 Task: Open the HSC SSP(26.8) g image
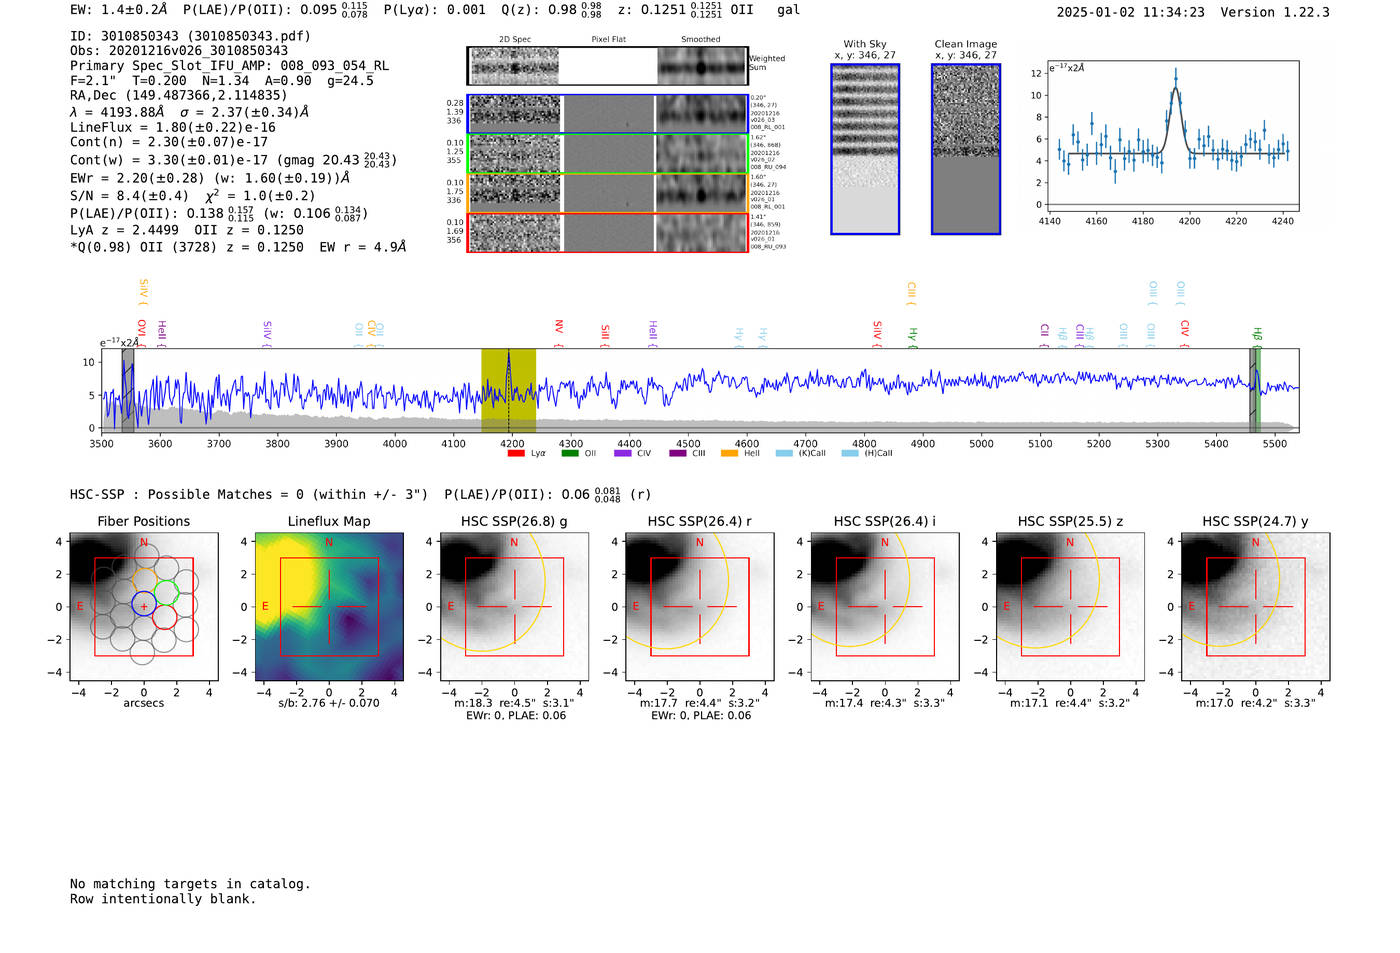click(x=514, y=607)
